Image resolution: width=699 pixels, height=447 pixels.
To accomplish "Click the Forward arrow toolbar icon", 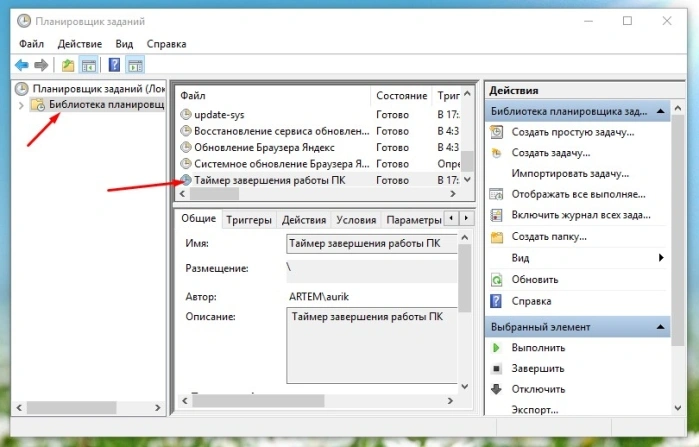I will 41,65.
